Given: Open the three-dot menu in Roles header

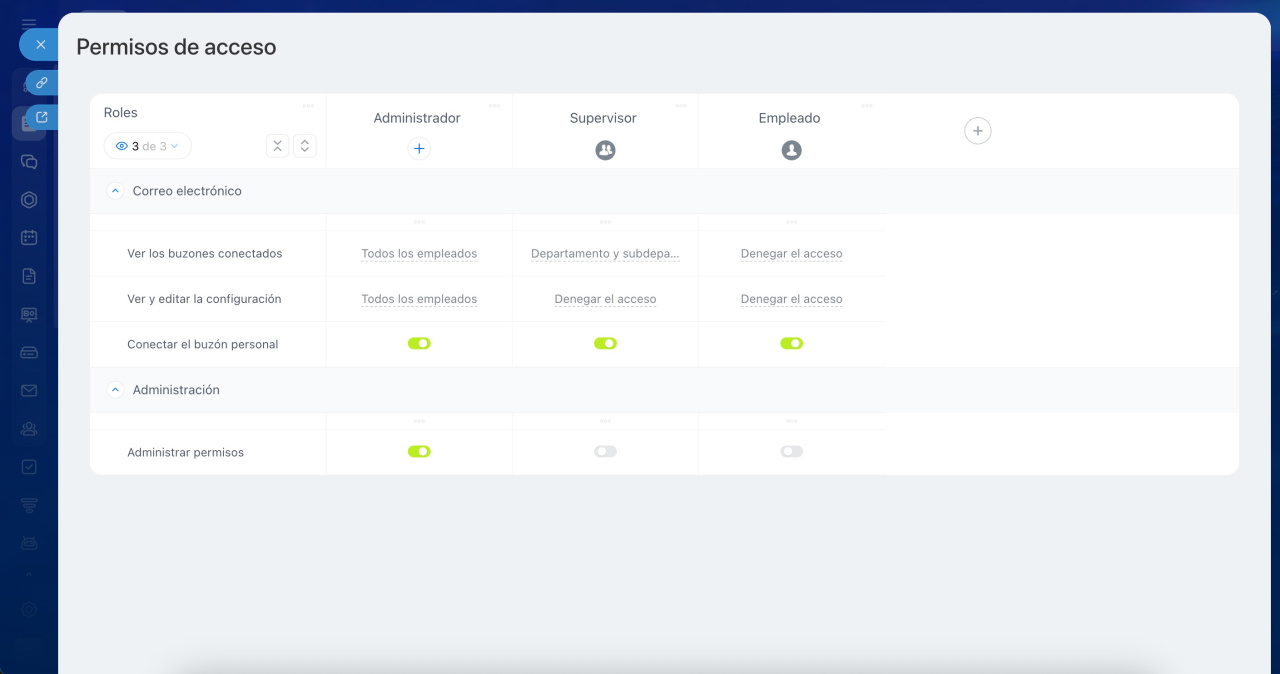Looking at the screenshot, I should coord(308,106).
